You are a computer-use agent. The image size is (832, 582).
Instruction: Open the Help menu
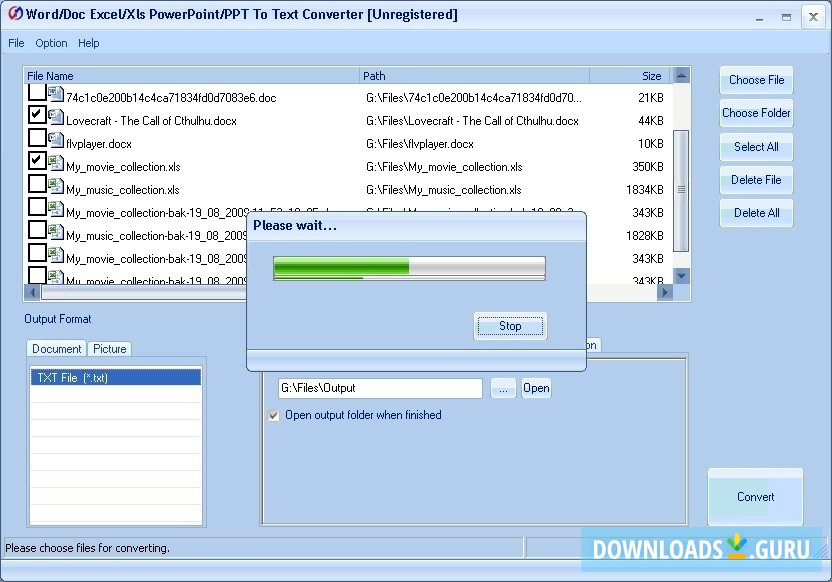pyautogui.click(x=89, y=43)
